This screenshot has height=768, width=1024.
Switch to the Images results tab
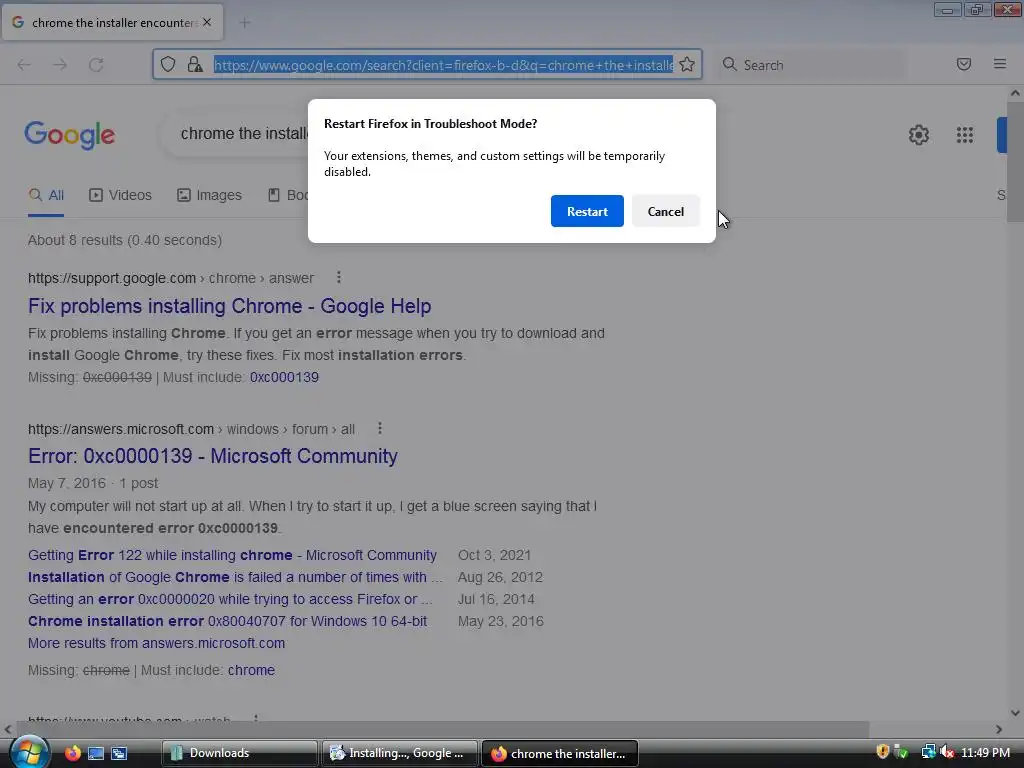(x=209, y=195)
